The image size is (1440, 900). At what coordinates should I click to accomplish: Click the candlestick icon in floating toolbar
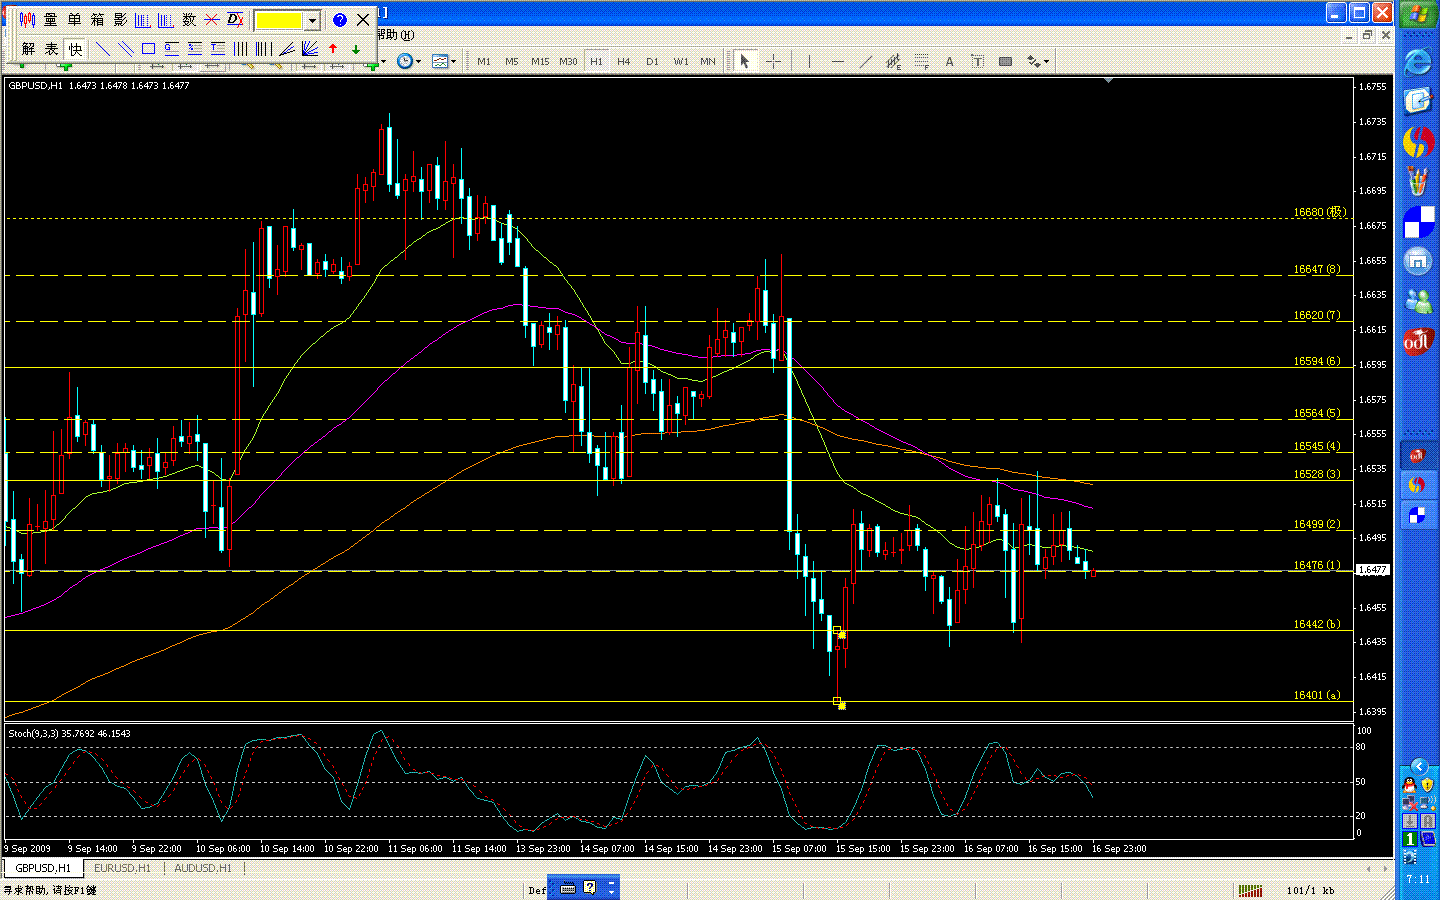(x=28, y=20)
